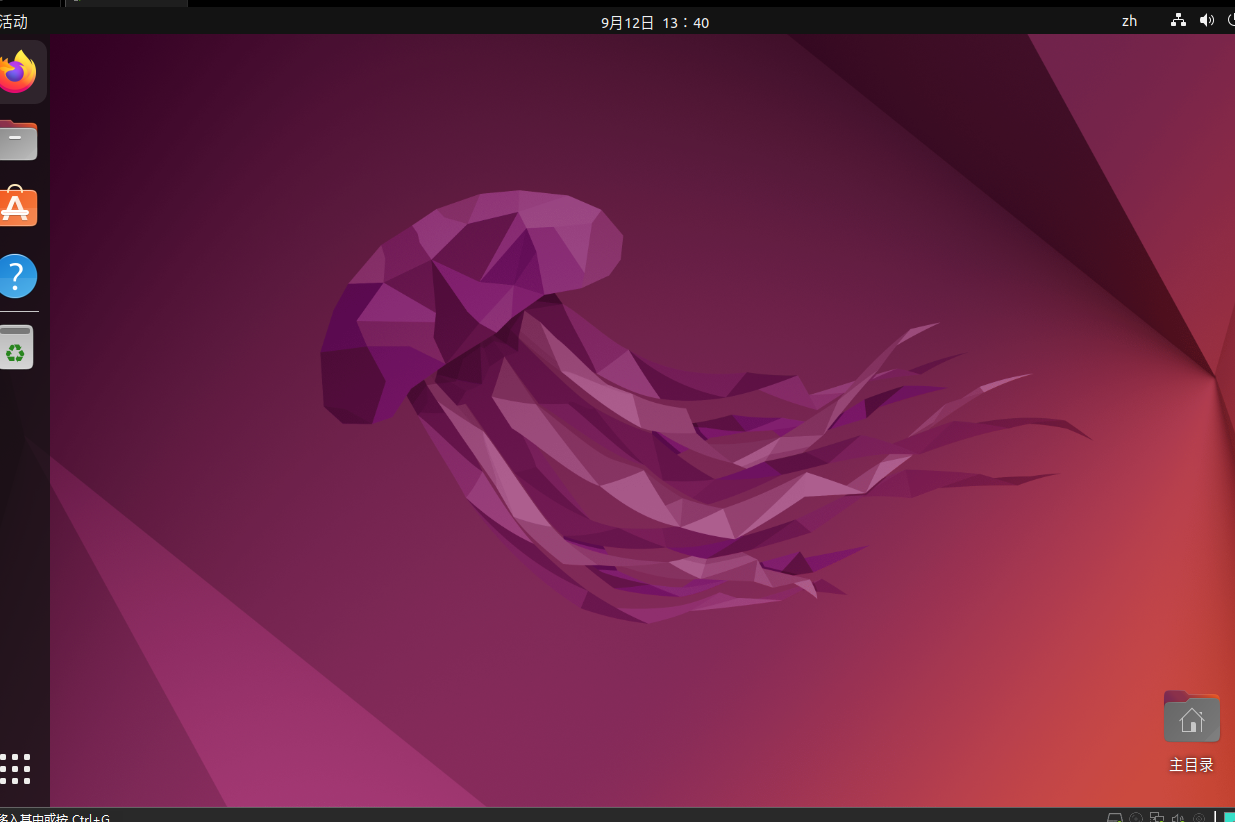Image resolution: width=1235 pixels, height=822 pixels.
Task: Open Ubuntu Software orange bag icon
Action: [17, 207]
